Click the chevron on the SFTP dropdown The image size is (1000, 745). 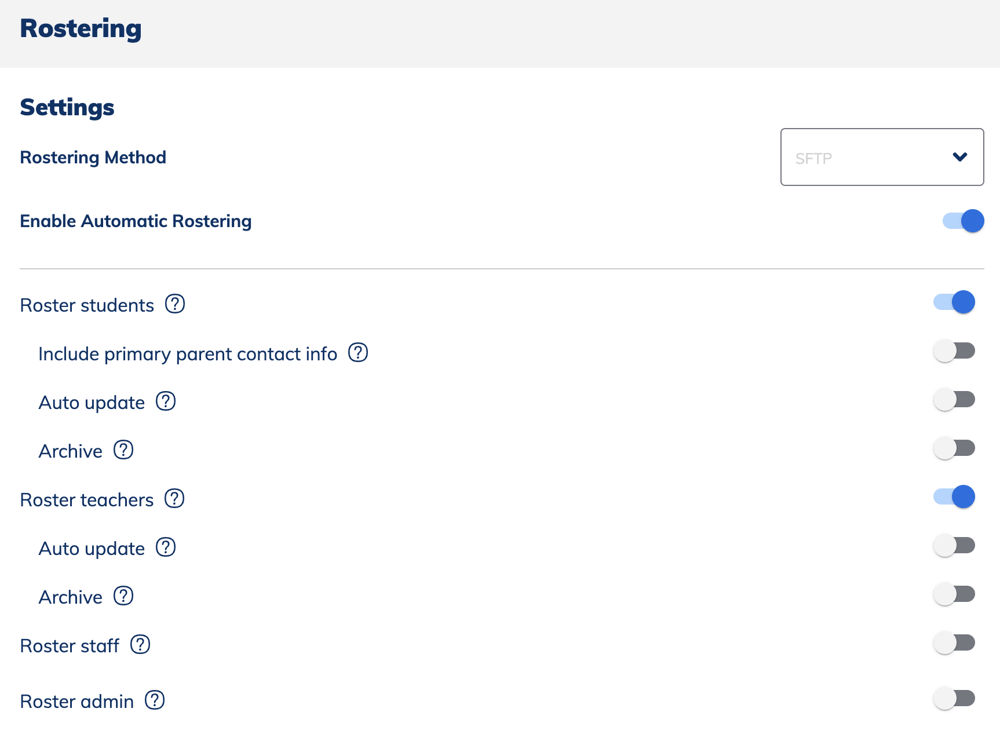(x=959, y=157)
